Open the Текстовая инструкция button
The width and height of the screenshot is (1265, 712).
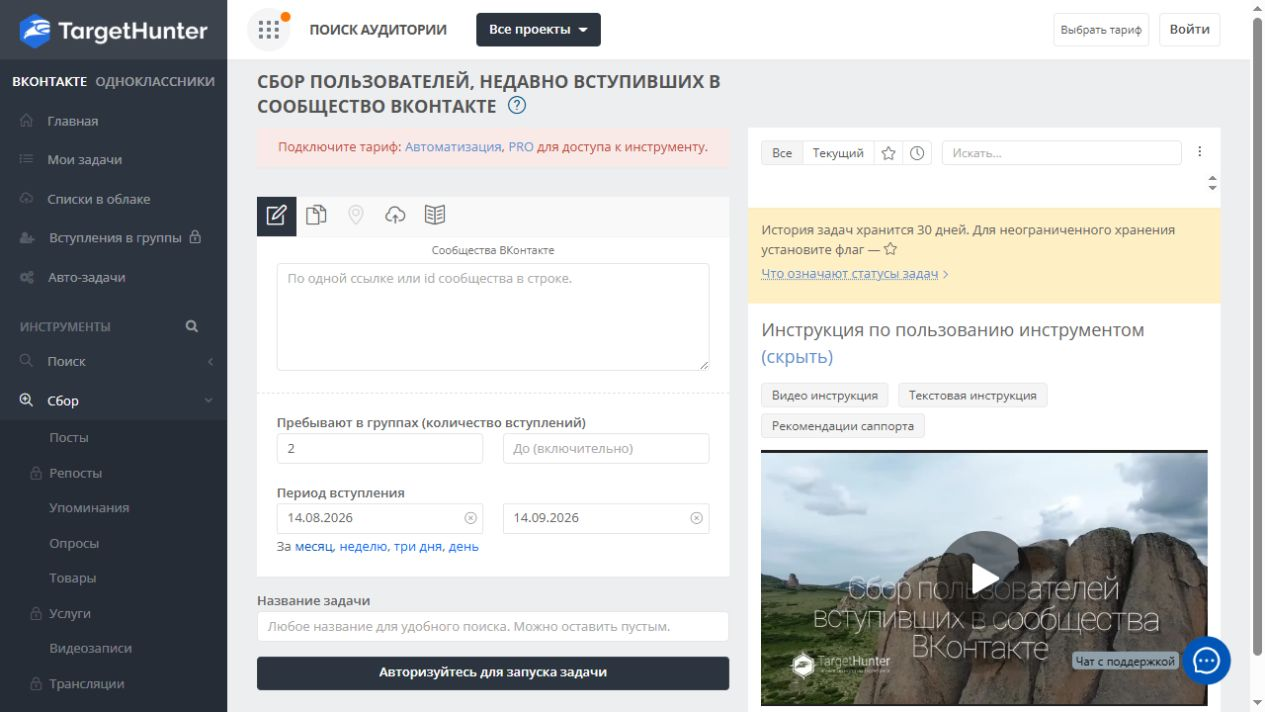[973, 395]
